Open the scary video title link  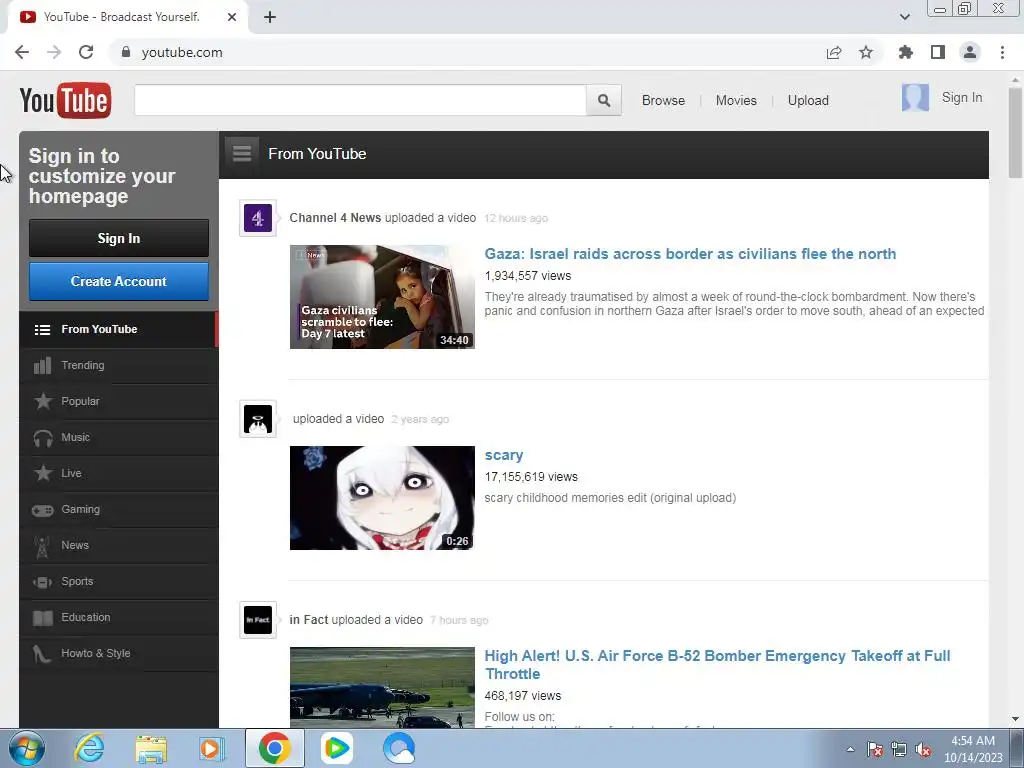504,455
